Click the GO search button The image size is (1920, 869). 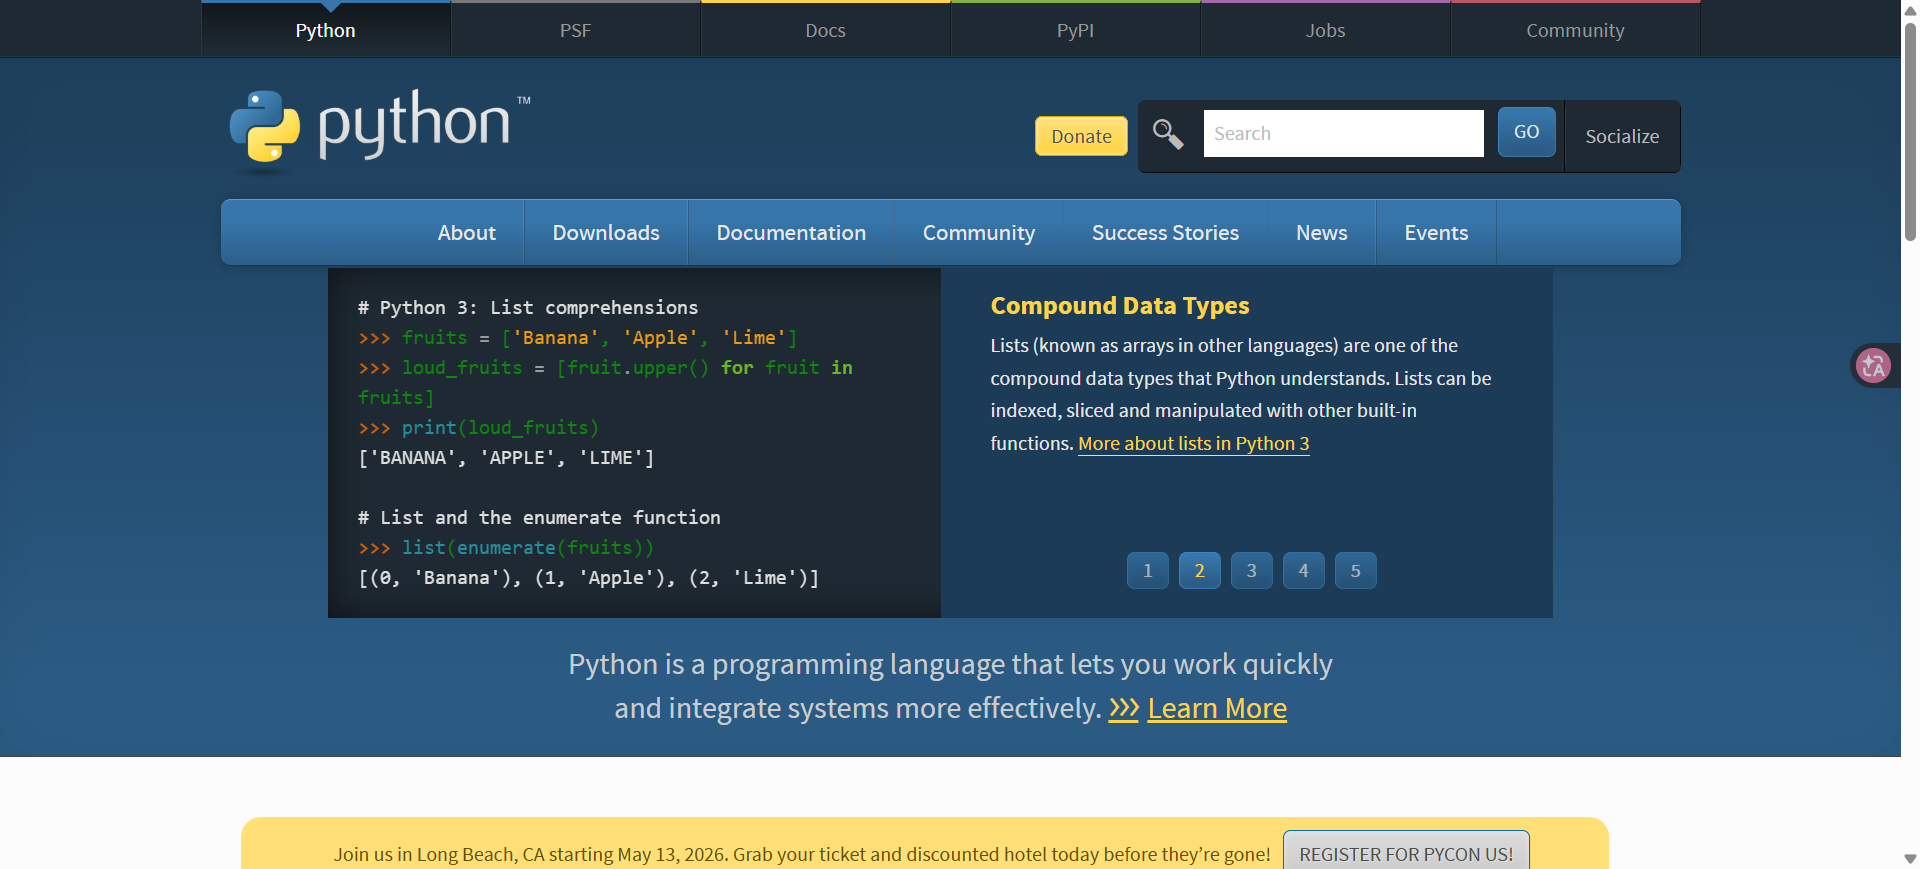coord(1526,132)
